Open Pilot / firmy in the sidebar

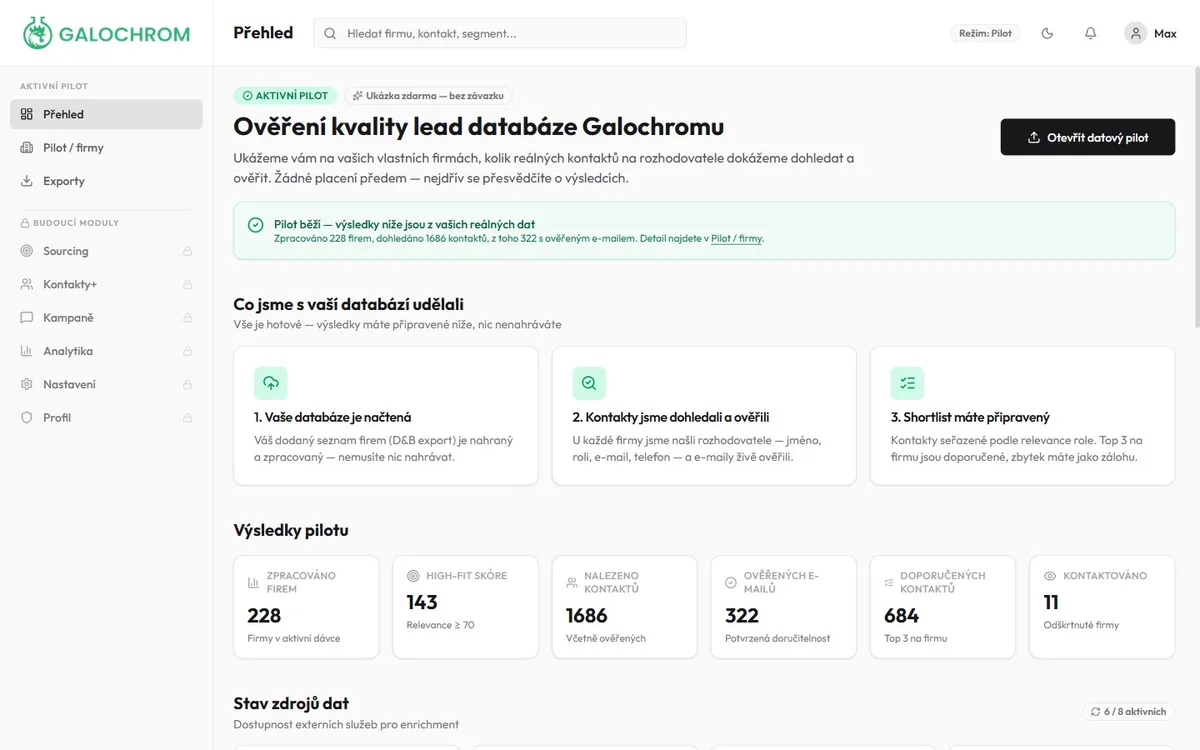click(x=106, y=148)
